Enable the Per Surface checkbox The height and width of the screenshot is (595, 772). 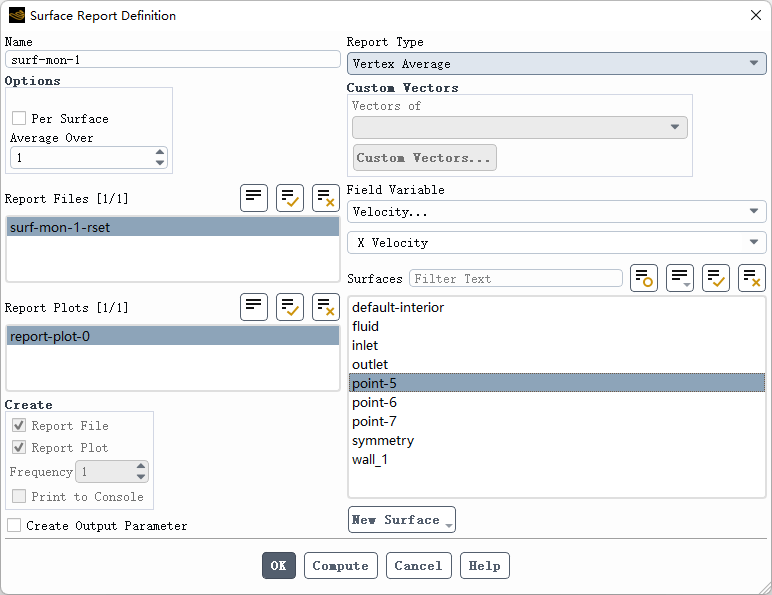(x=19, y=118)
